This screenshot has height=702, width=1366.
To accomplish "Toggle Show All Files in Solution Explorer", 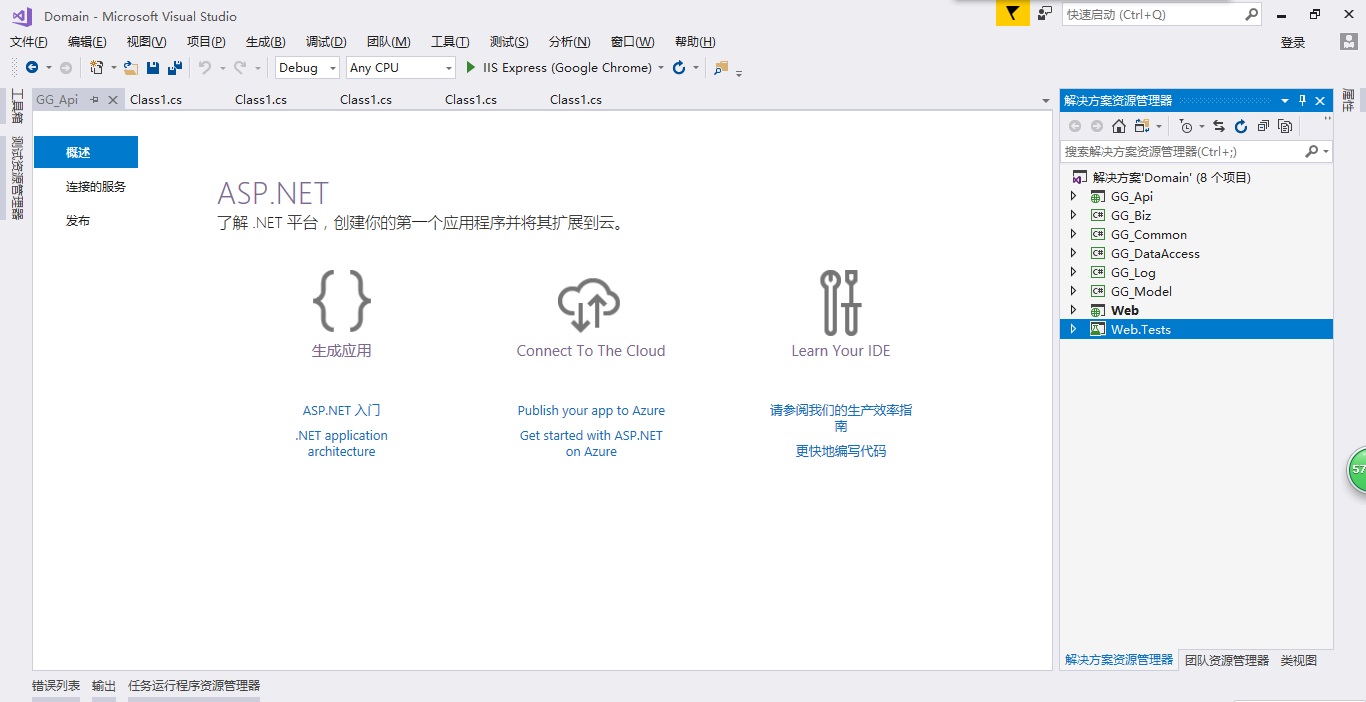I will click(1285, 126).
